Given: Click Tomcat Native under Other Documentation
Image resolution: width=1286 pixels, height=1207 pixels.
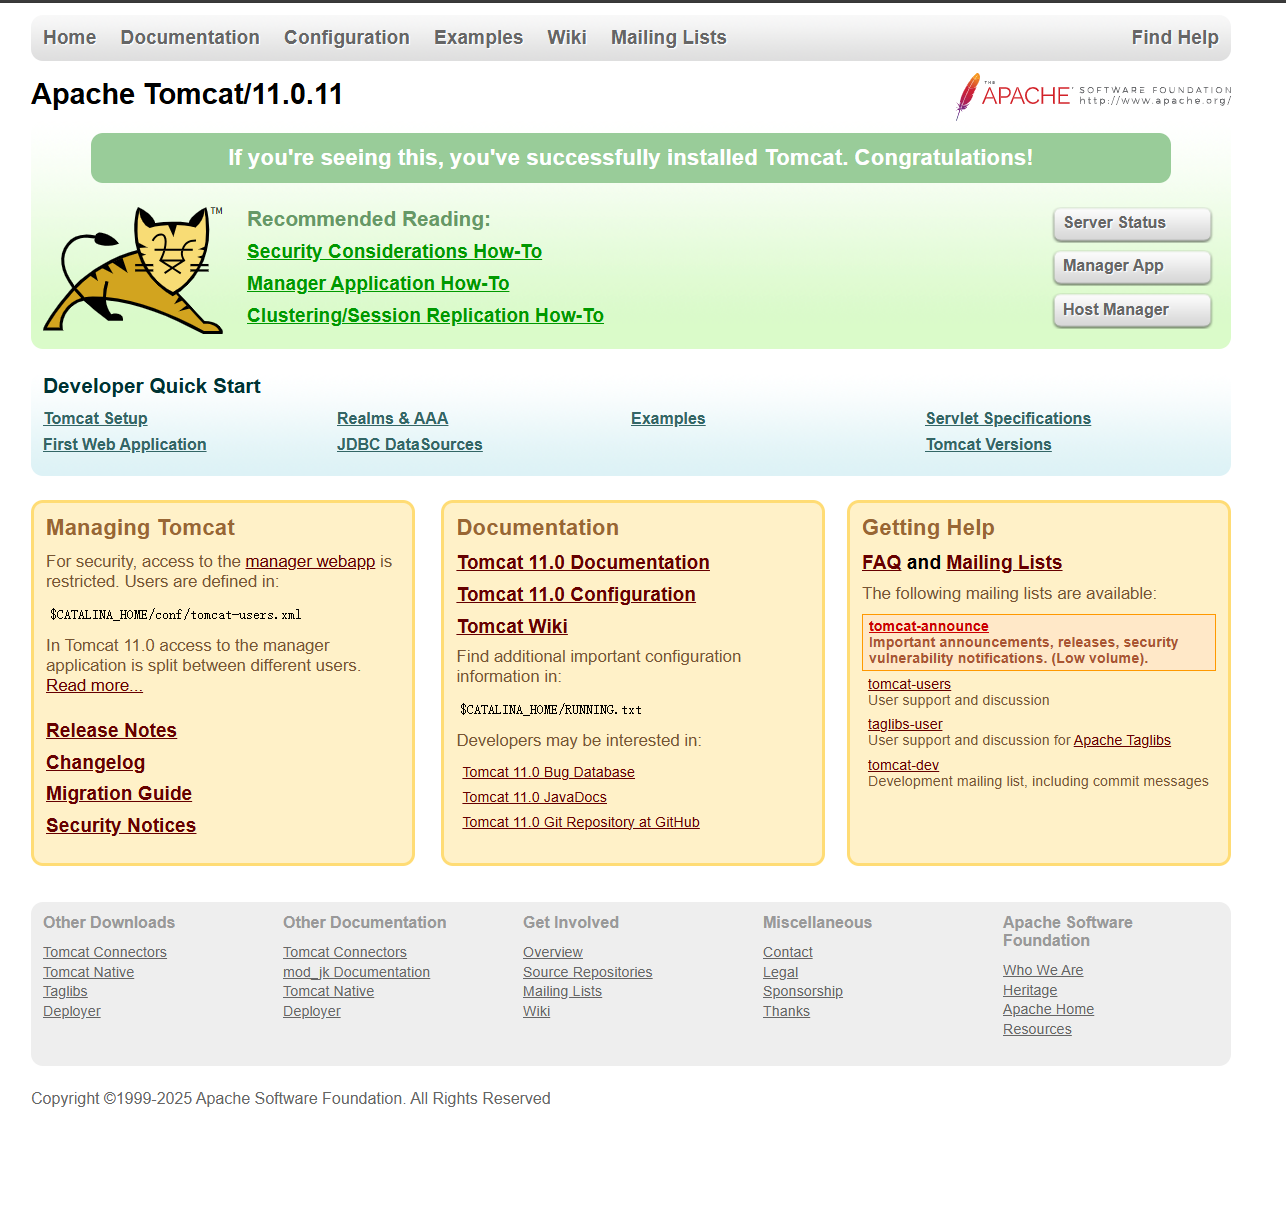Looking at the screenshot, I should [x=328, y=991].
